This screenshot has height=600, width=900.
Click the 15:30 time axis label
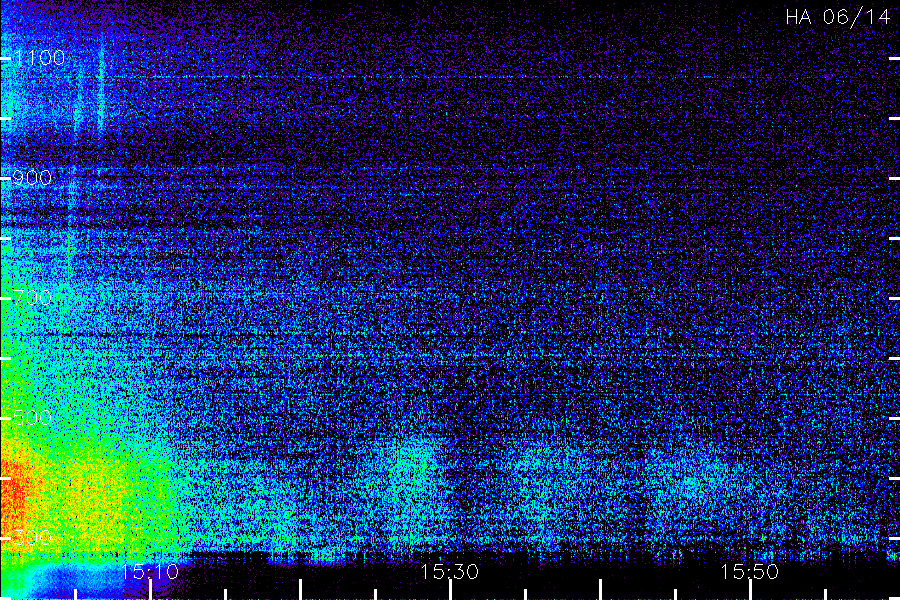click(x=449, y=571)
